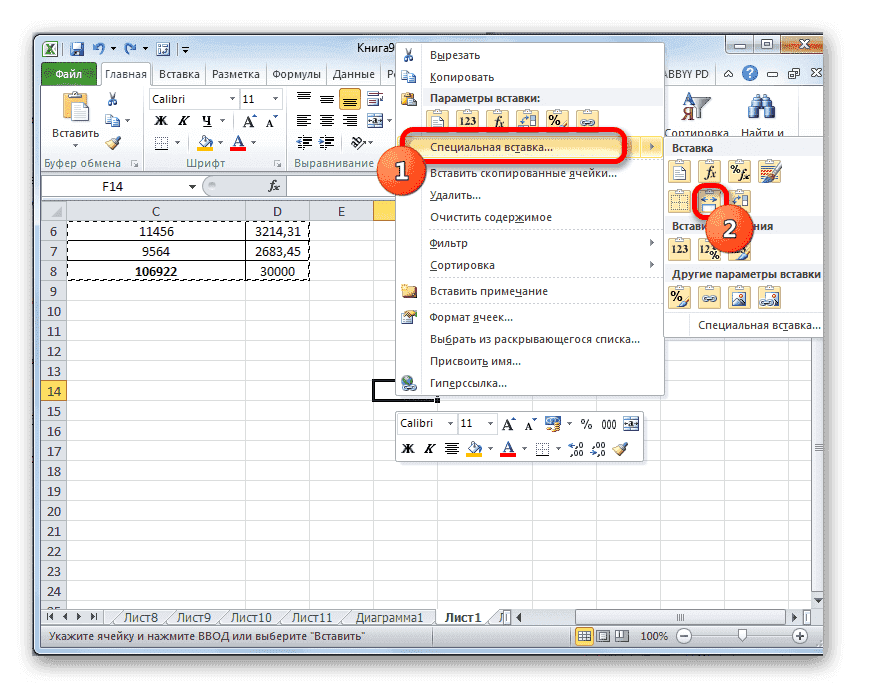This screenshot has height=688, width=869.
Task: Select Формат ячеек in the context menu
Action: coord(470,317)
